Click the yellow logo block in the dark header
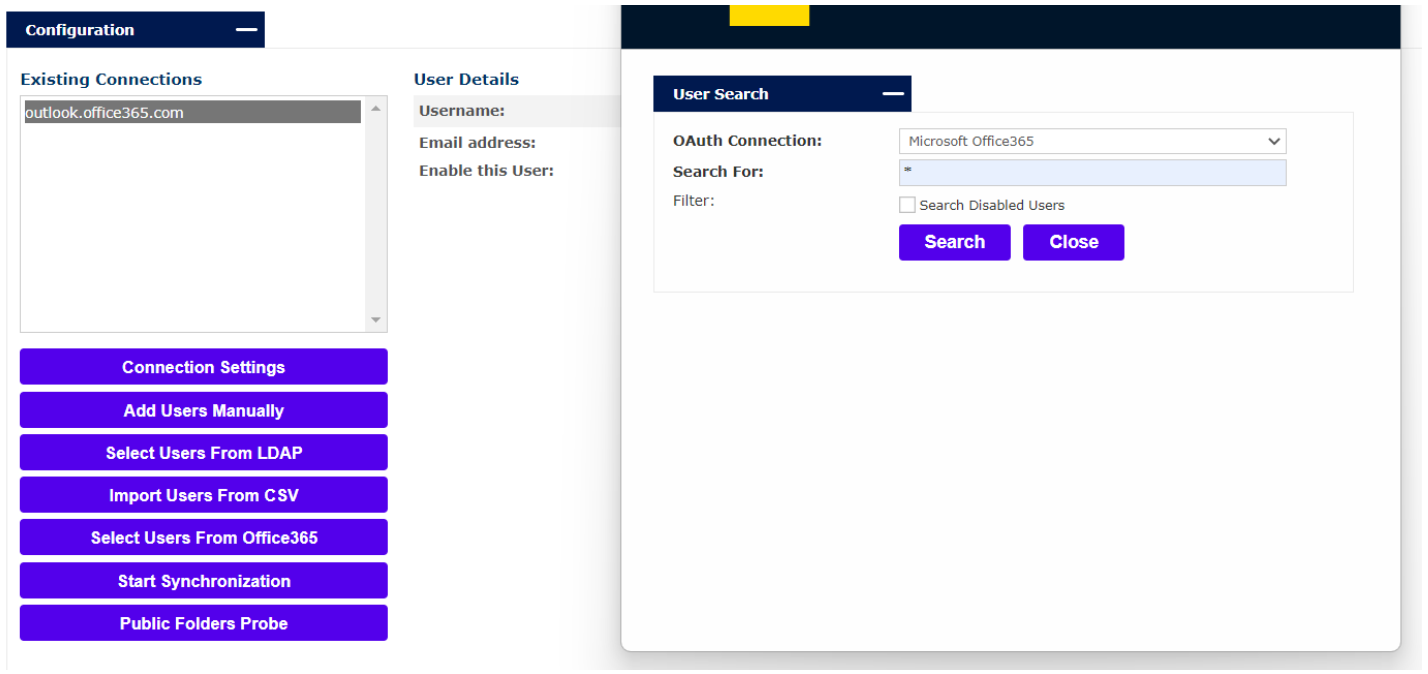Screen dimensions: 1428x674 point(769,15)
